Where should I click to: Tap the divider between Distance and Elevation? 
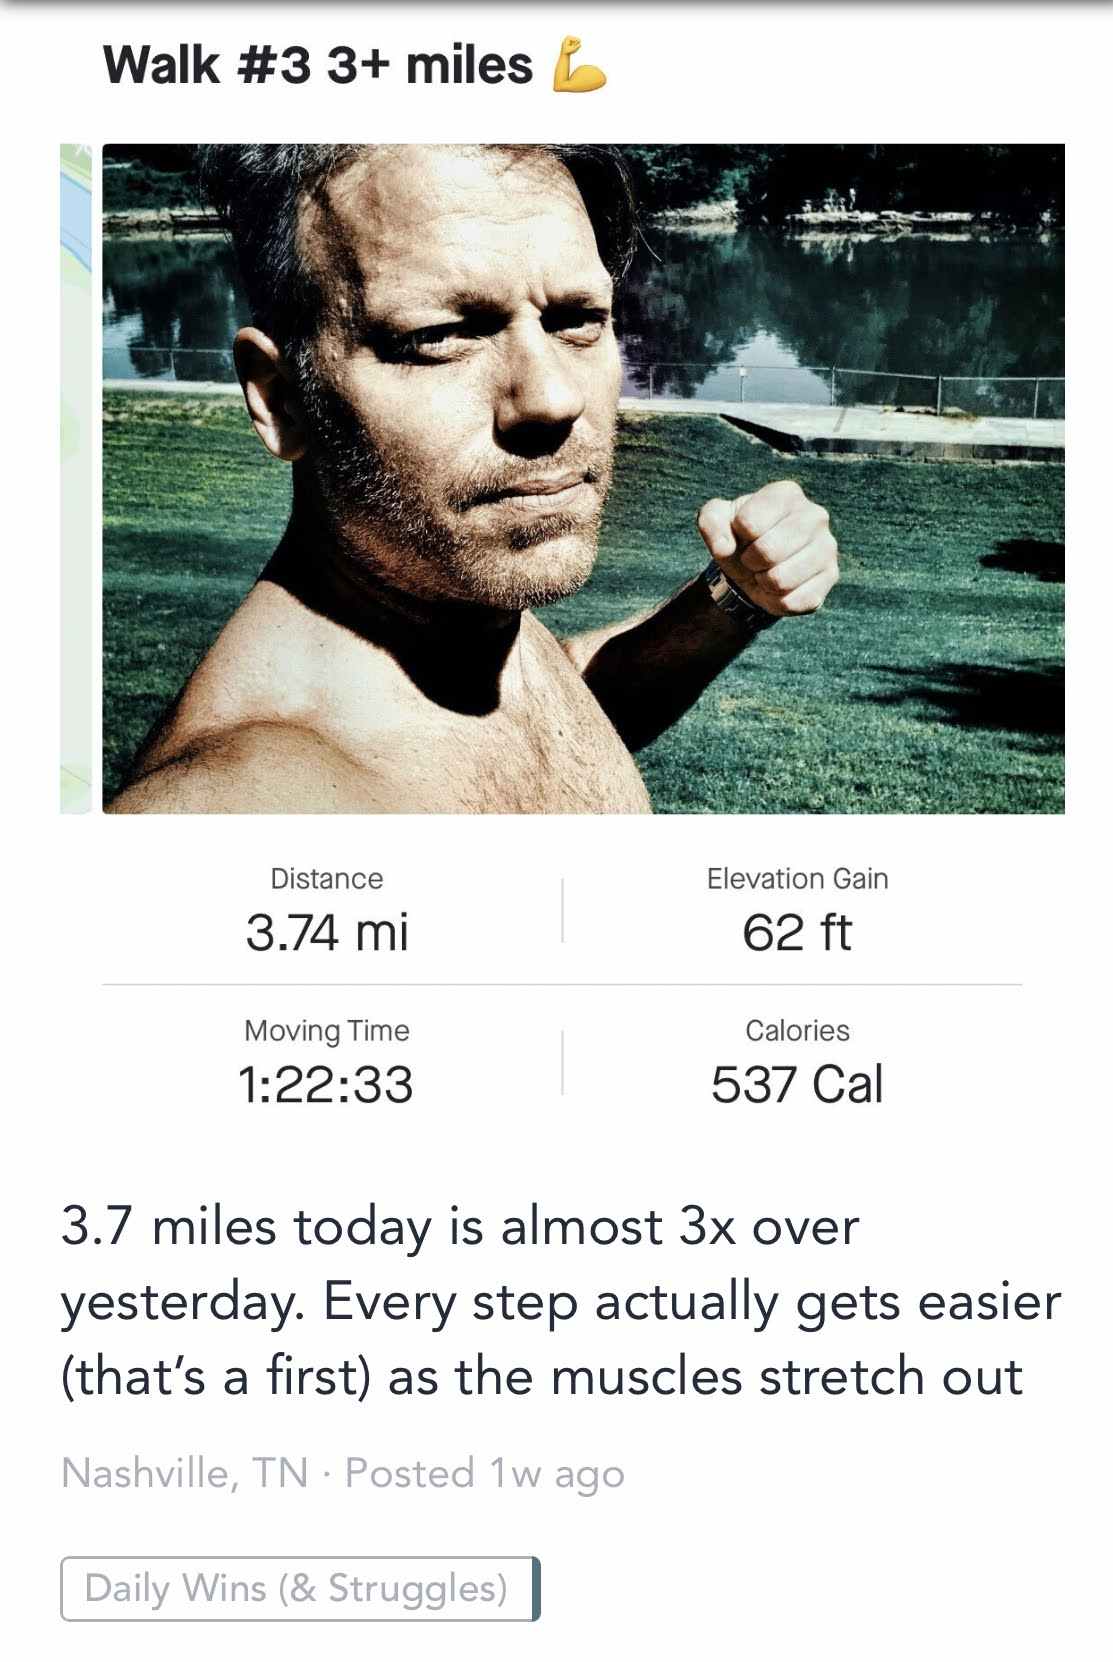[x=562, y=910]
